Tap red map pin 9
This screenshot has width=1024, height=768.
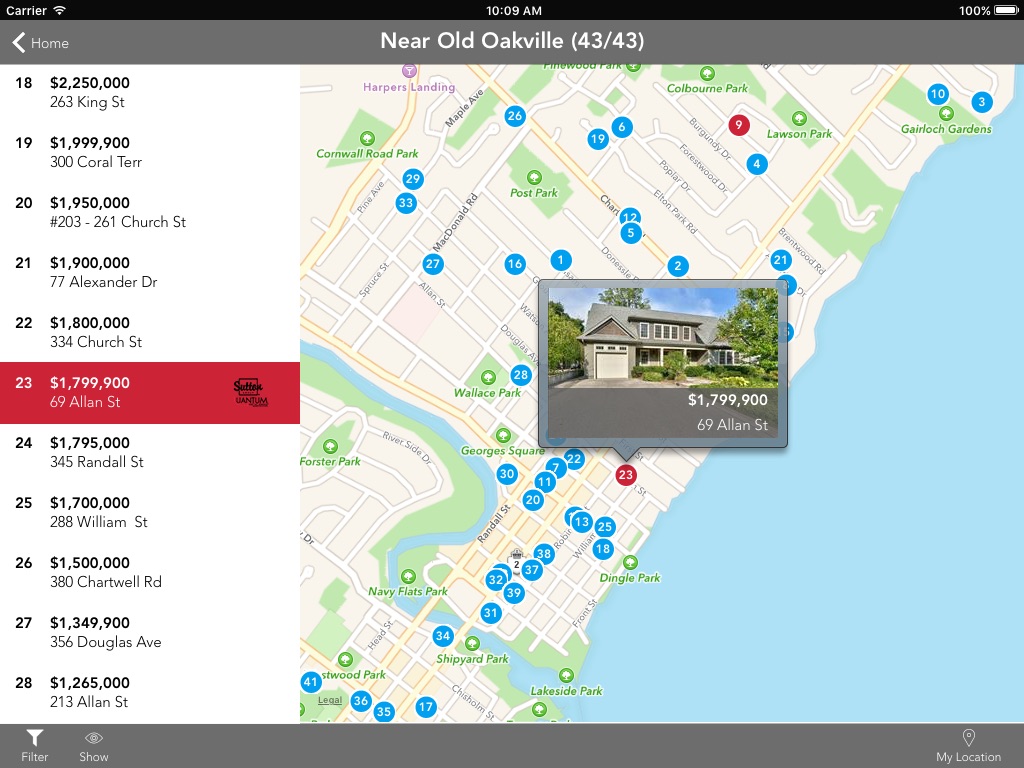(739, 125)
